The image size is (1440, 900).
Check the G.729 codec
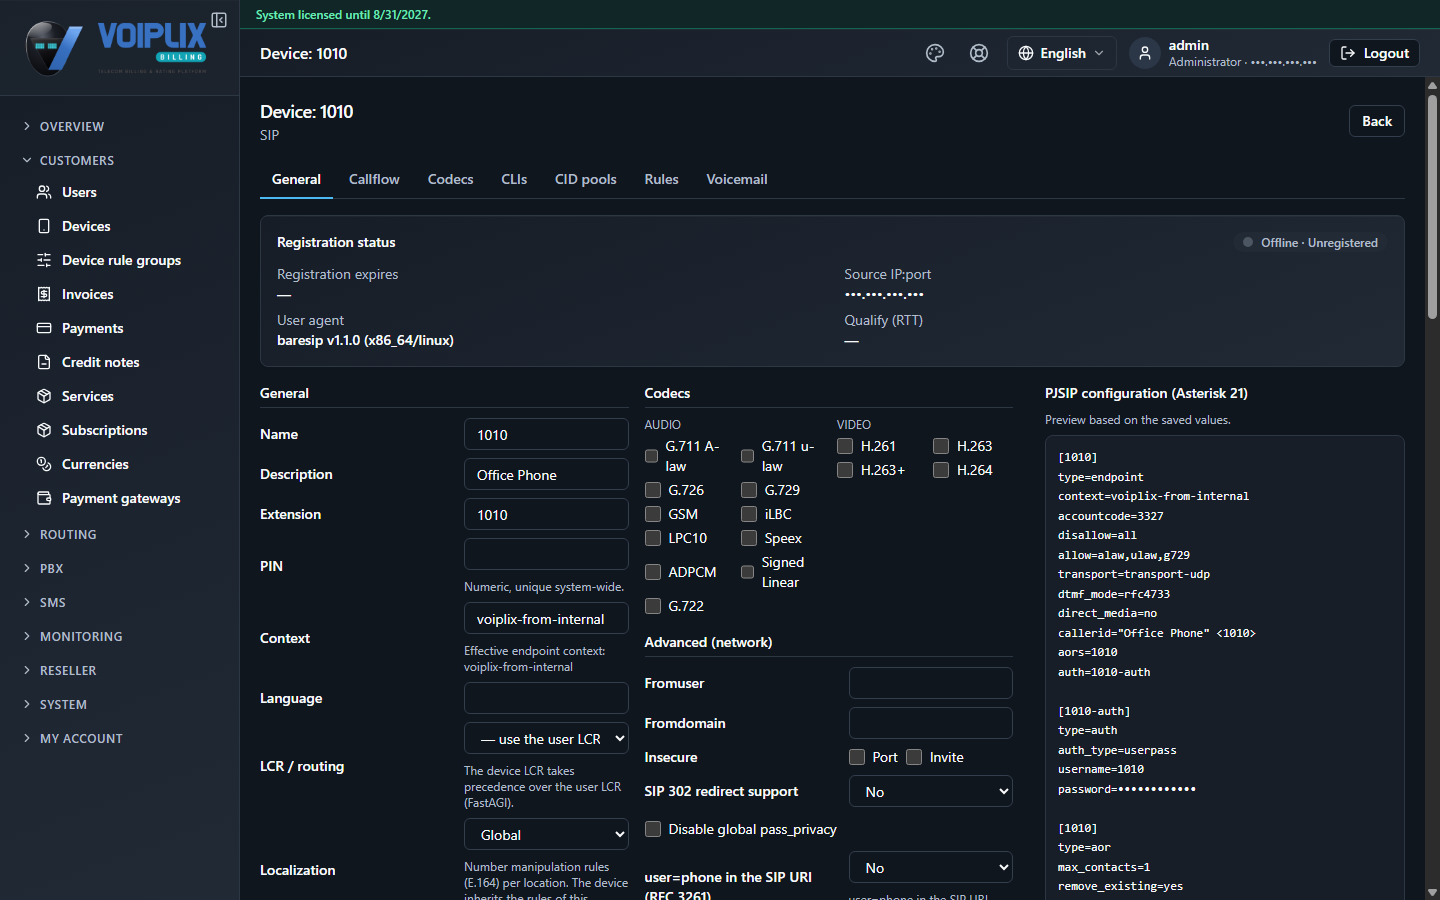749,490
